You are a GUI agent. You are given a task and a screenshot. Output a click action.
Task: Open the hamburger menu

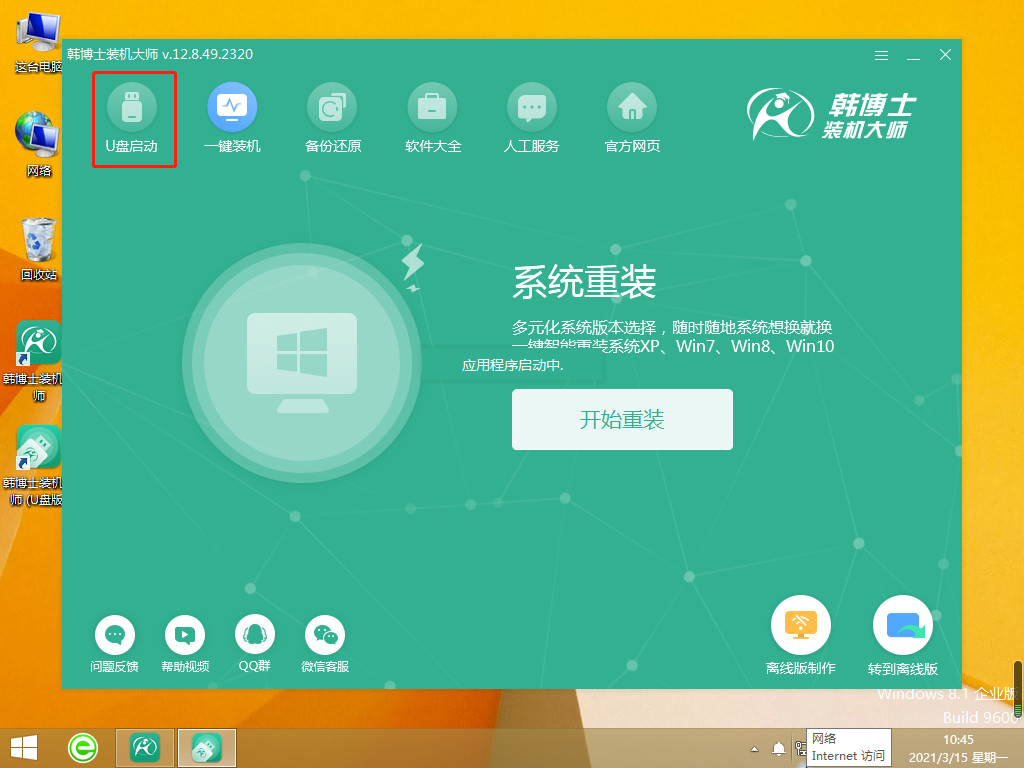(x=881, y=55)
